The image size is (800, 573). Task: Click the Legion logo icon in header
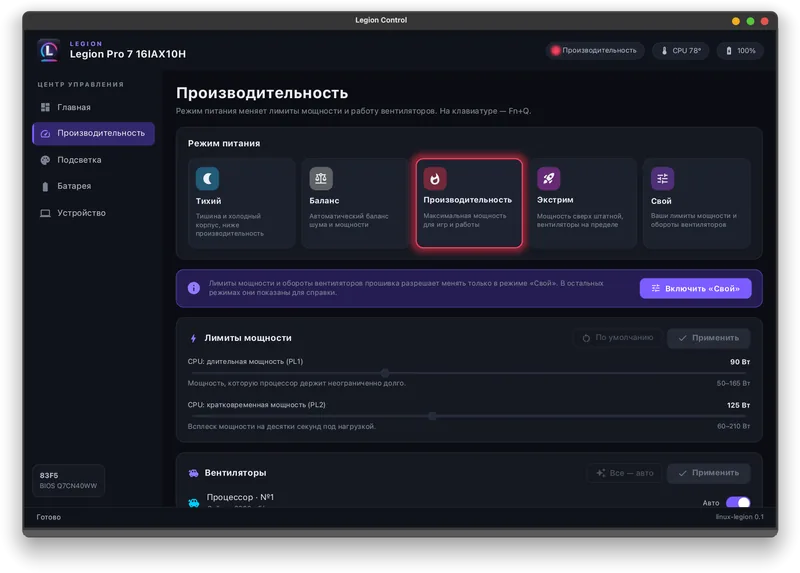coord(49,51)
